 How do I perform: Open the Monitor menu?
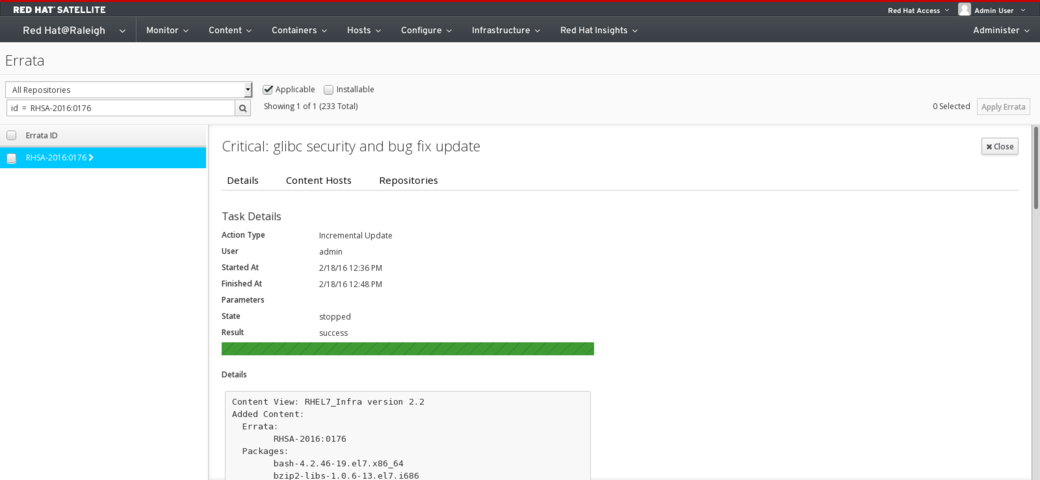(x=167, y=30)
